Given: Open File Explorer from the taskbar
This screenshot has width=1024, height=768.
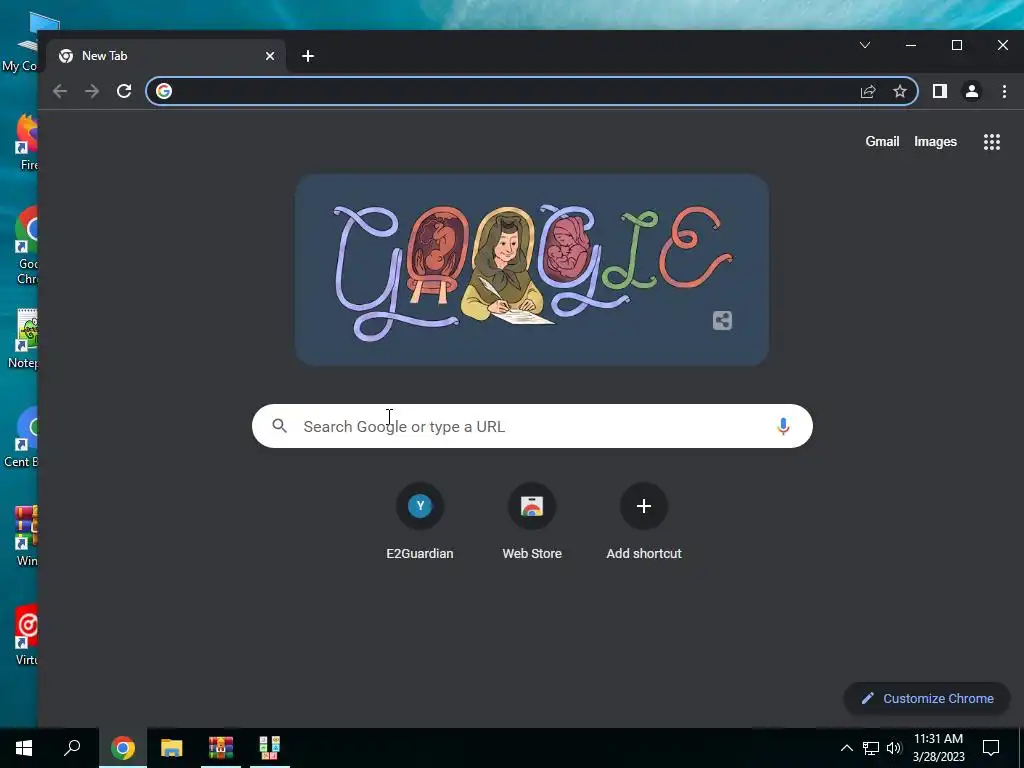Looking at the screenshot, I should pyautogui.click(x=172, y=748).
